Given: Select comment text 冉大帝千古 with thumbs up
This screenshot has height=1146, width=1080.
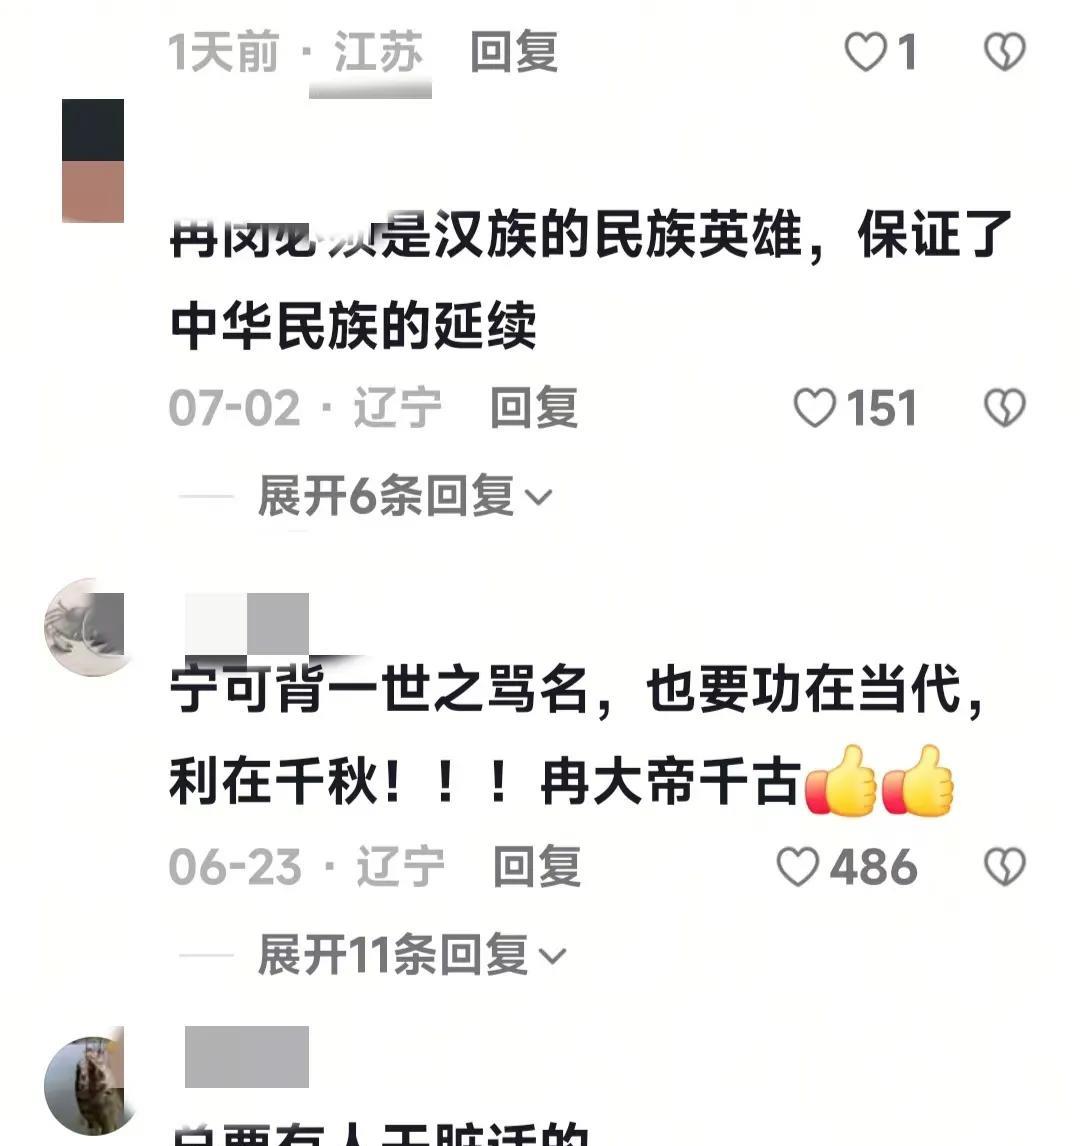Looking at the screenshot, I should tap(747, 781).
